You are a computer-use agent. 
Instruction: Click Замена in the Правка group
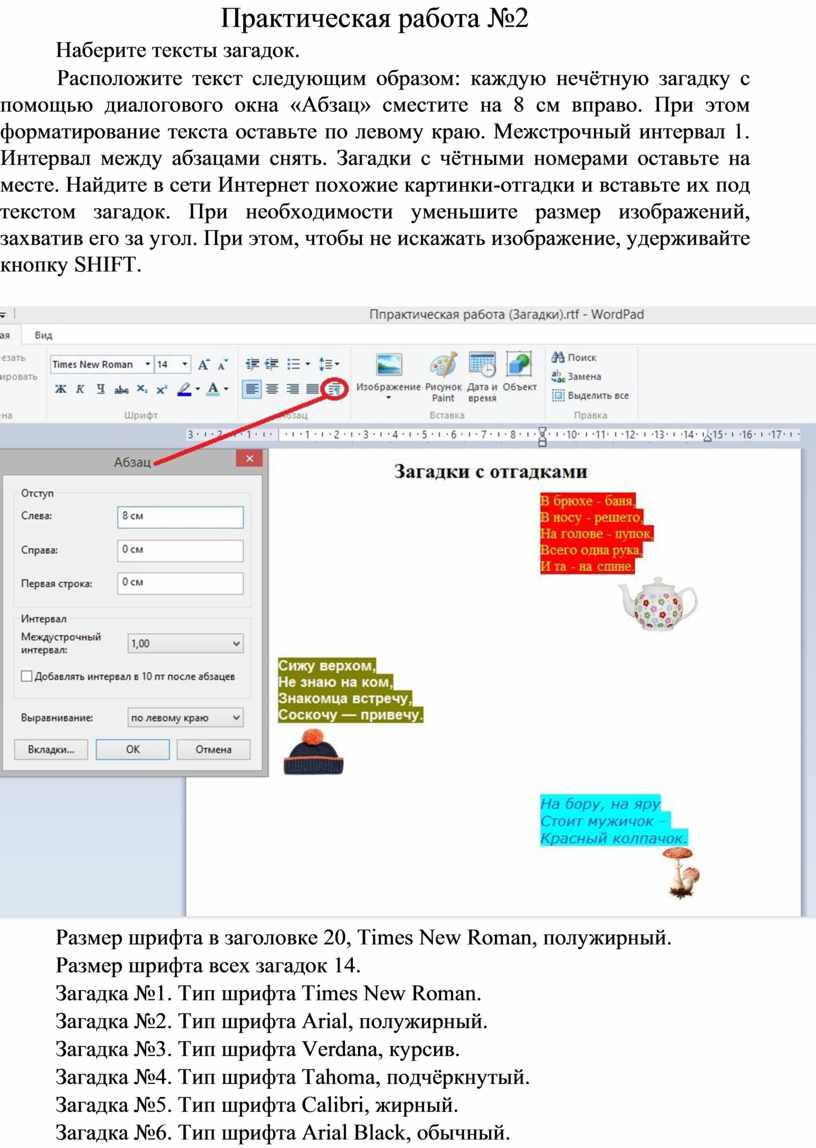(x=576, y=376)
